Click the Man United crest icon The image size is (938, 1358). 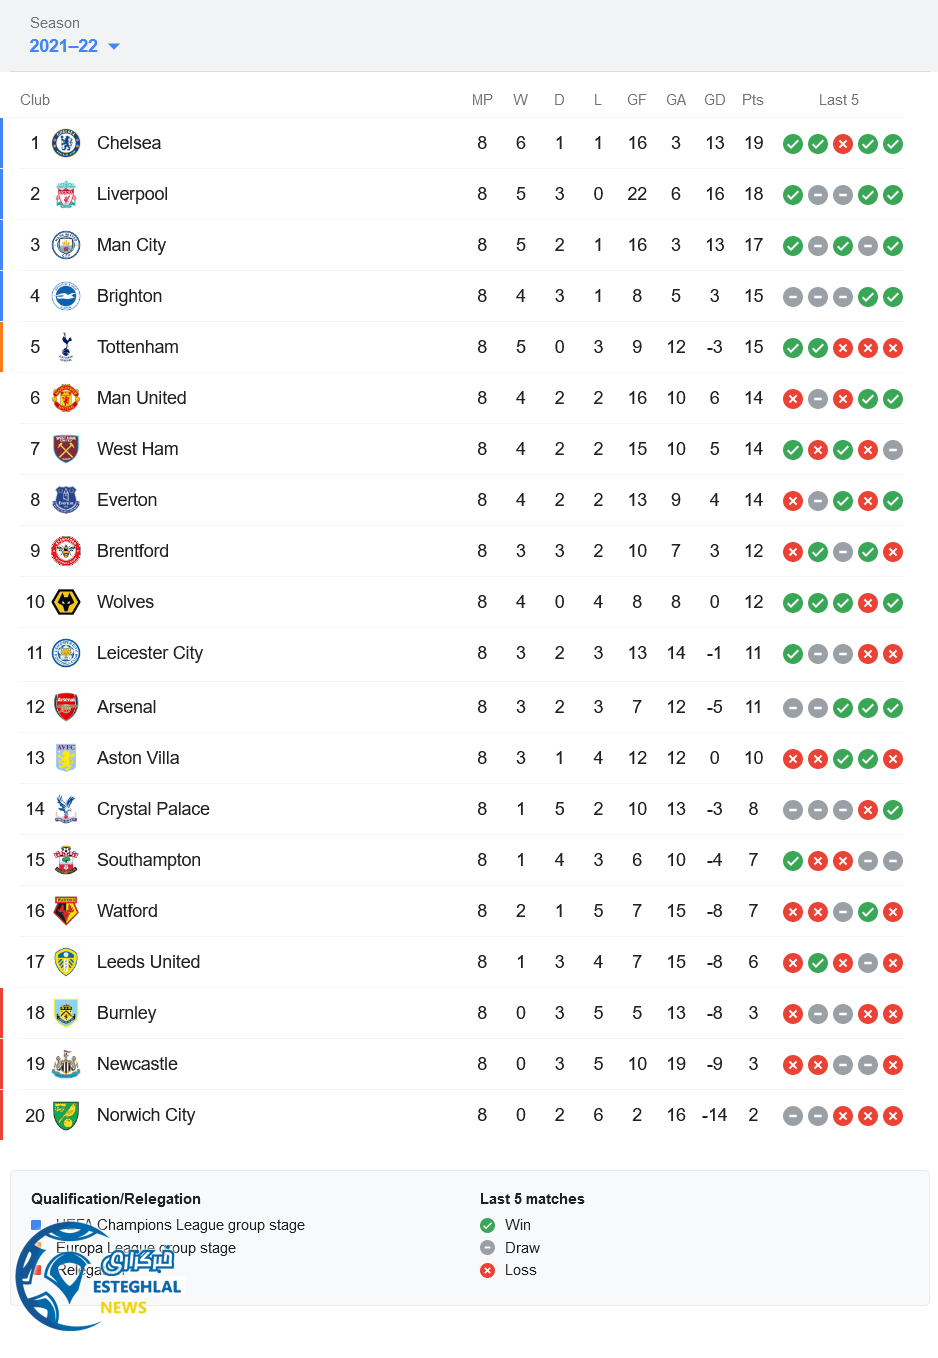[66, 398]
